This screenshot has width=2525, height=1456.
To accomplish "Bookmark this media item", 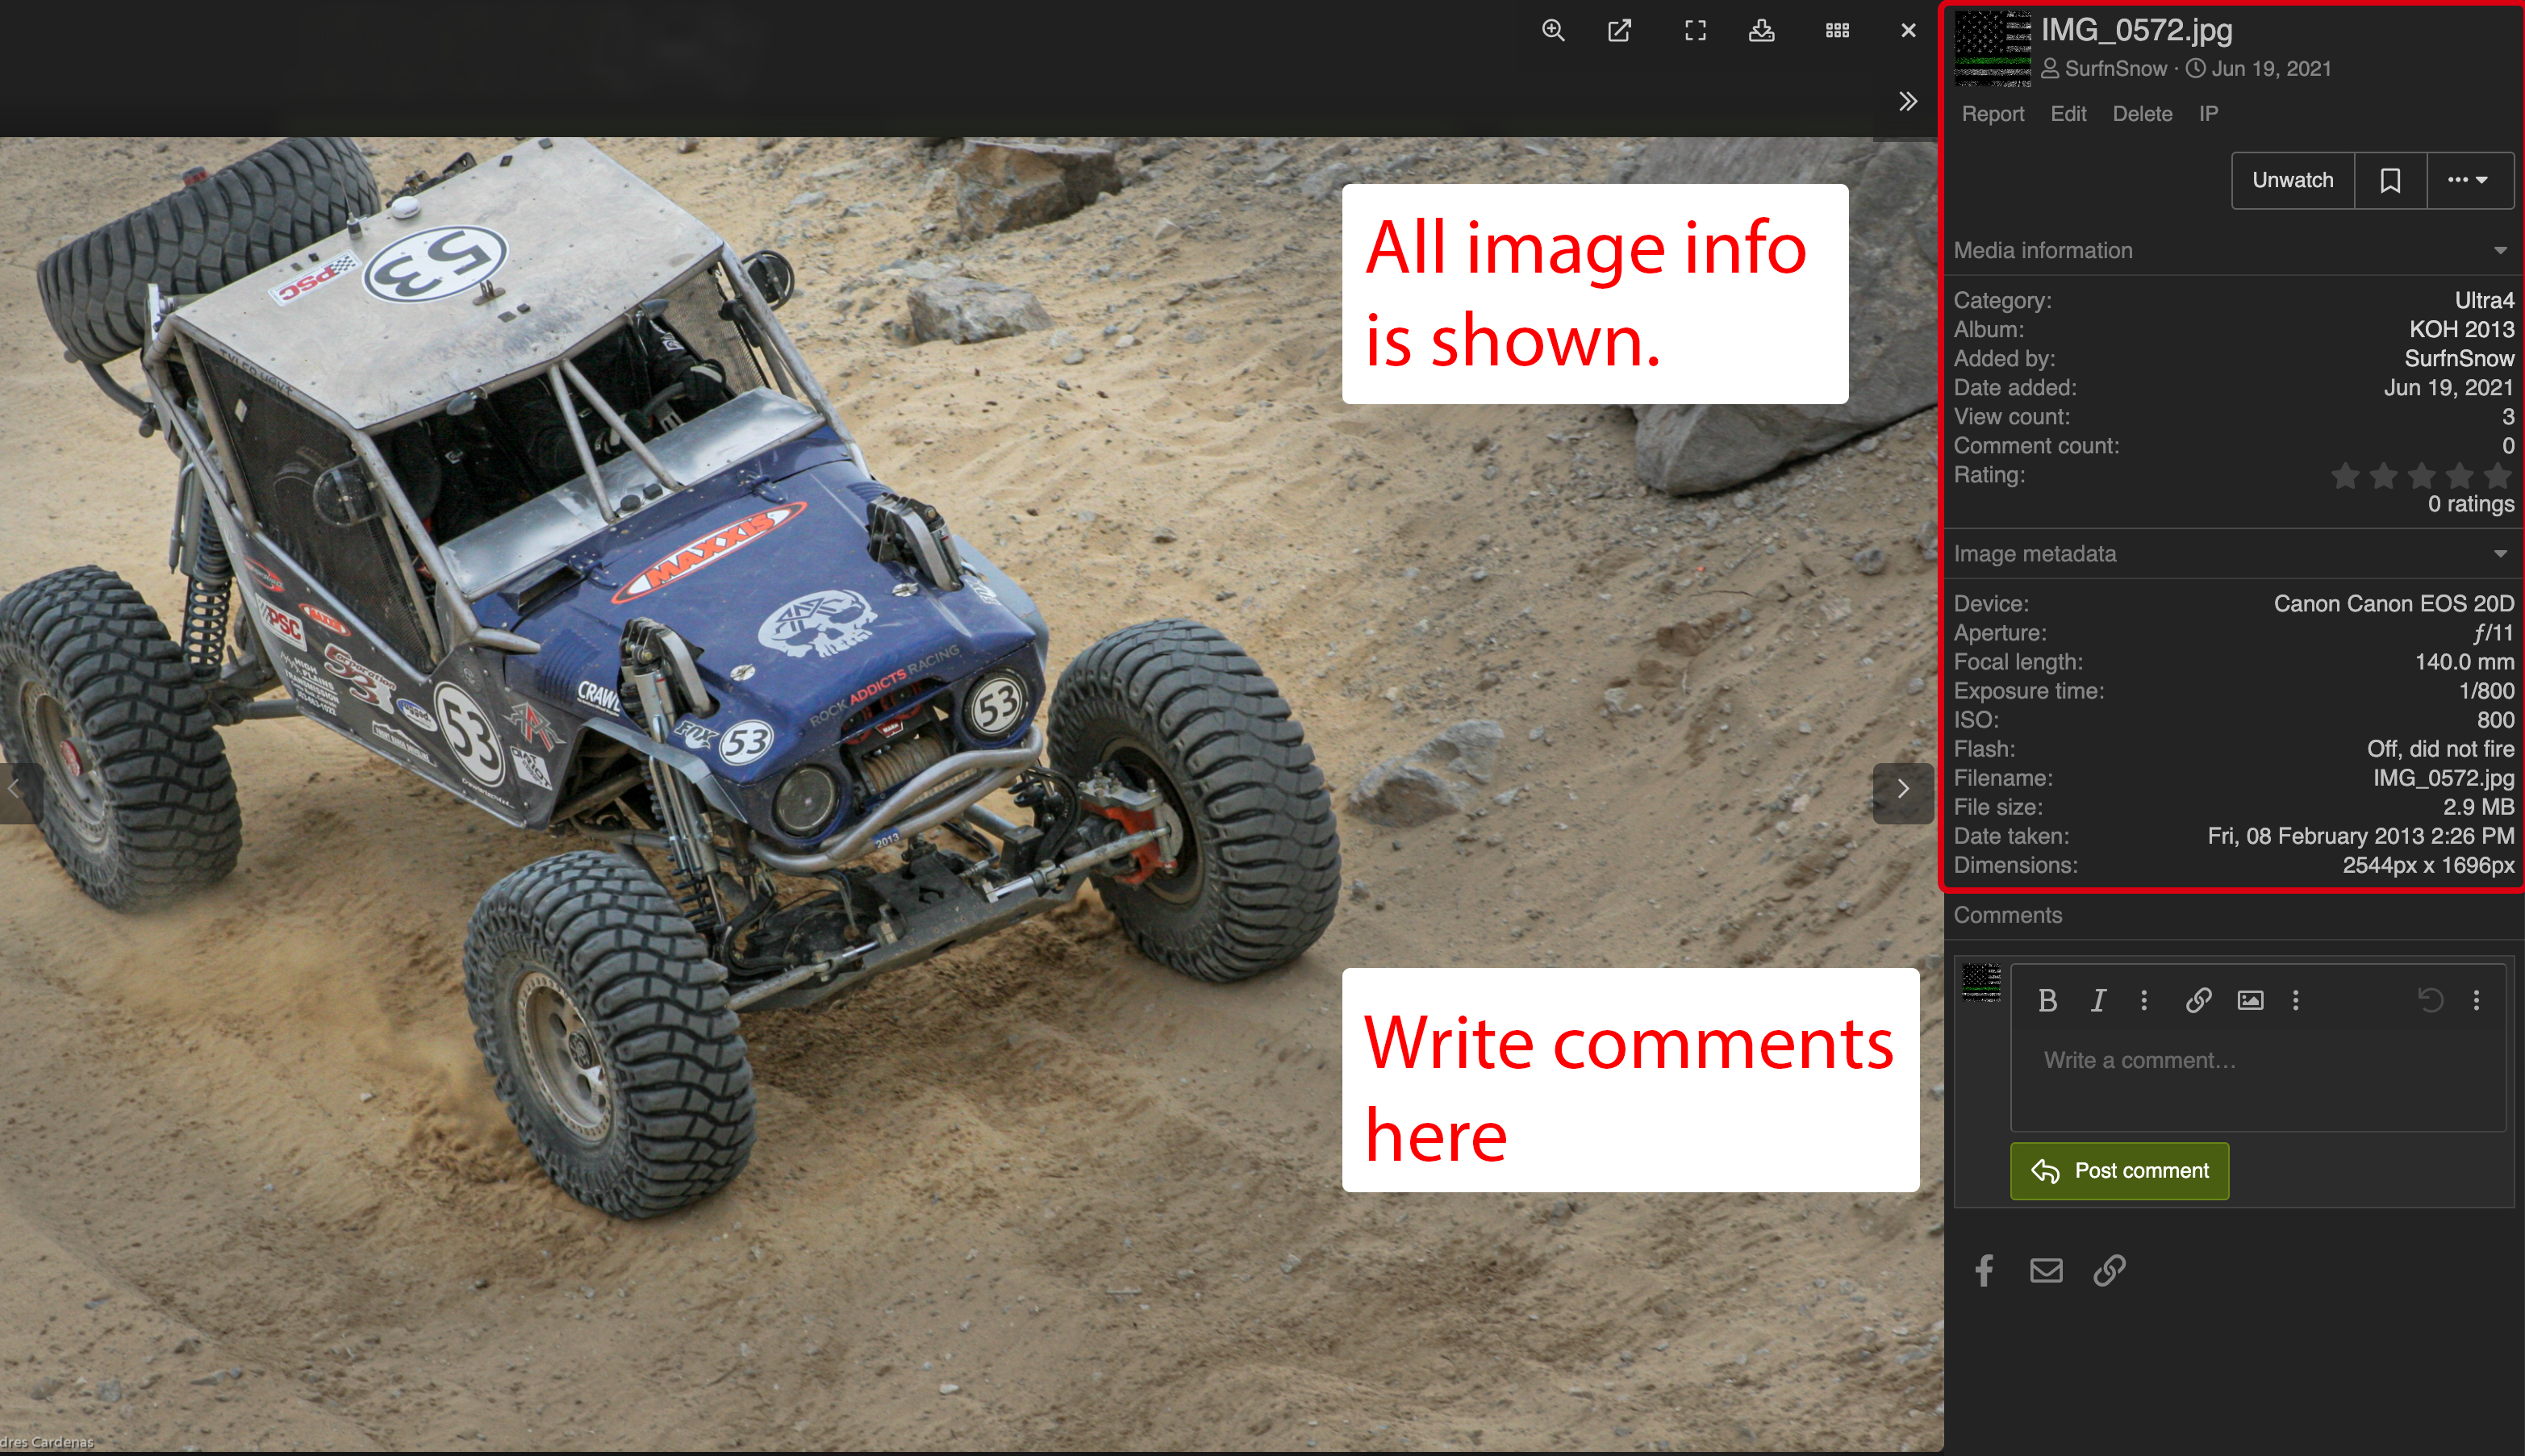I will [2390, 180].
